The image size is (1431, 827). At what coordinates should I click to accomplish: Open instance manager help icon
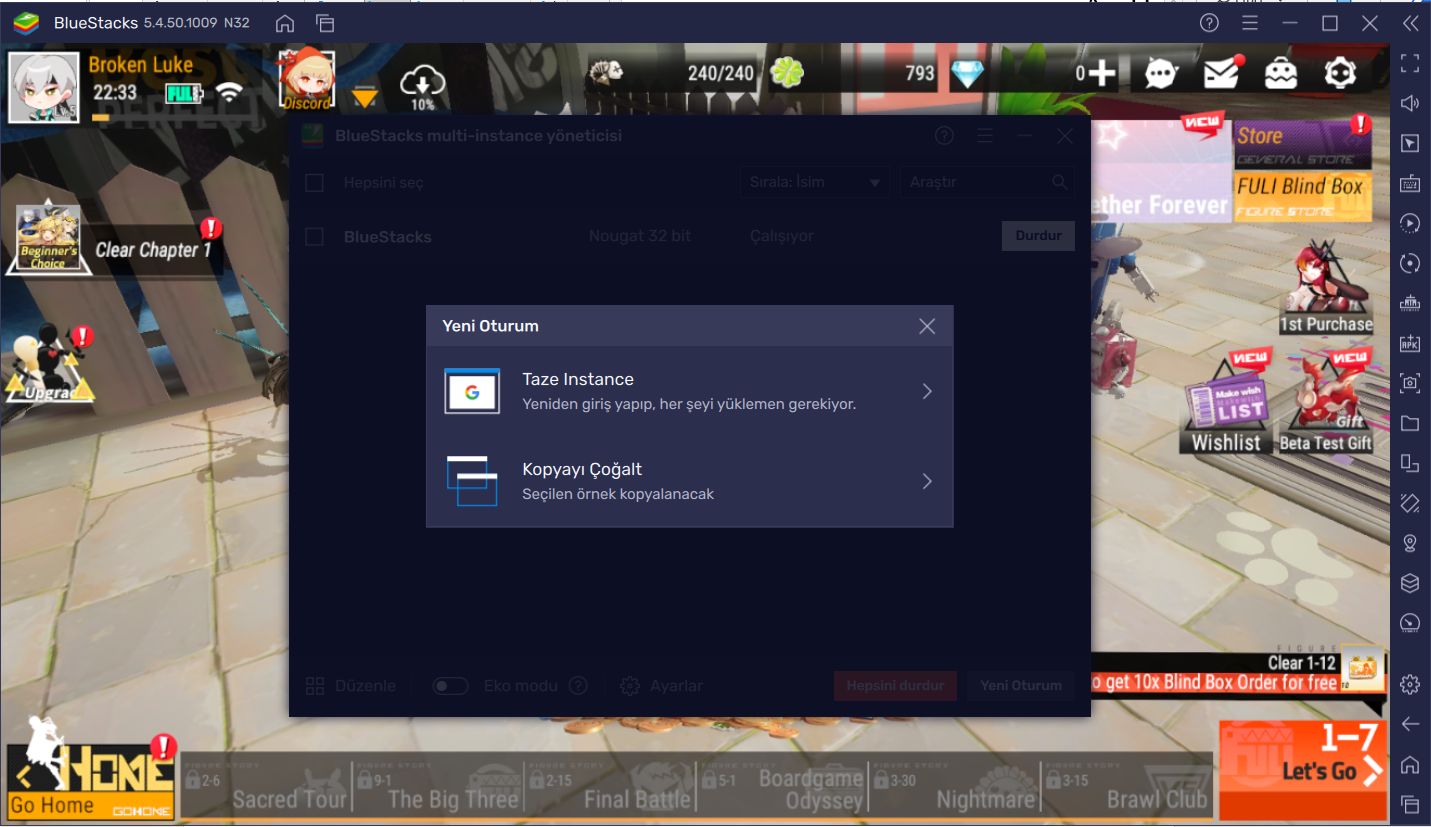[x=944, y=136]
